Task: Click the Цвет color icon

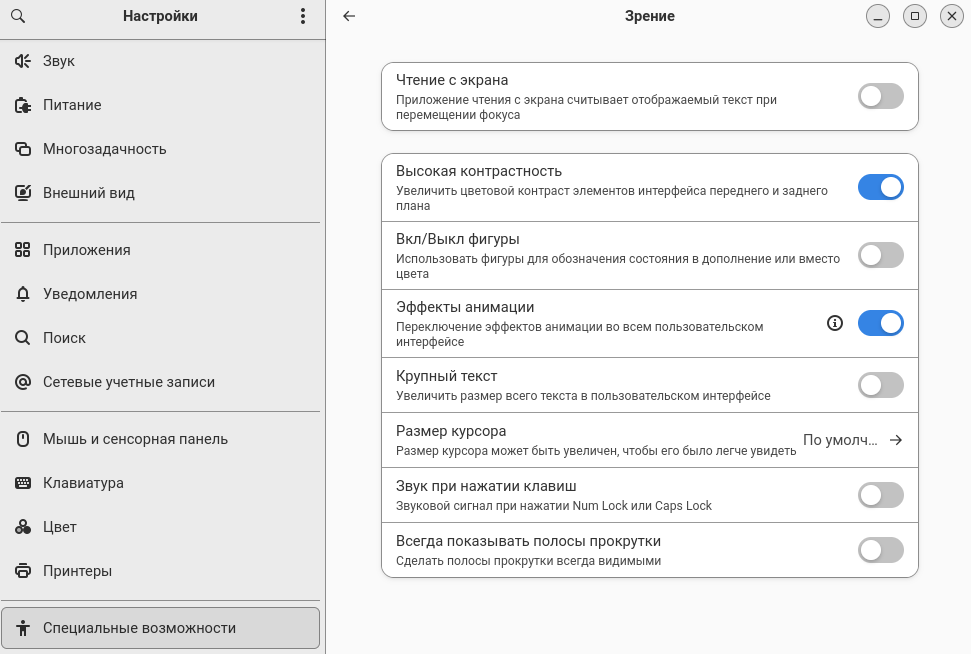Action: click(x=23, y=527)
